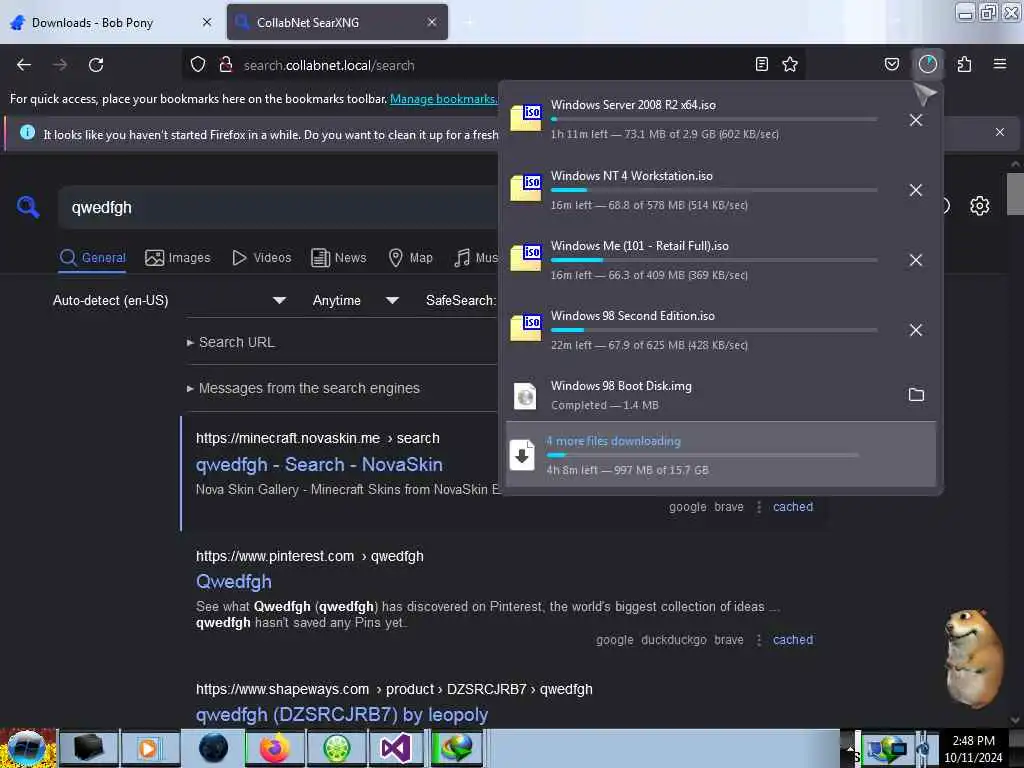Open cached version of Pinterest result
The image size is (1024, 768).
tap(793, 639)
